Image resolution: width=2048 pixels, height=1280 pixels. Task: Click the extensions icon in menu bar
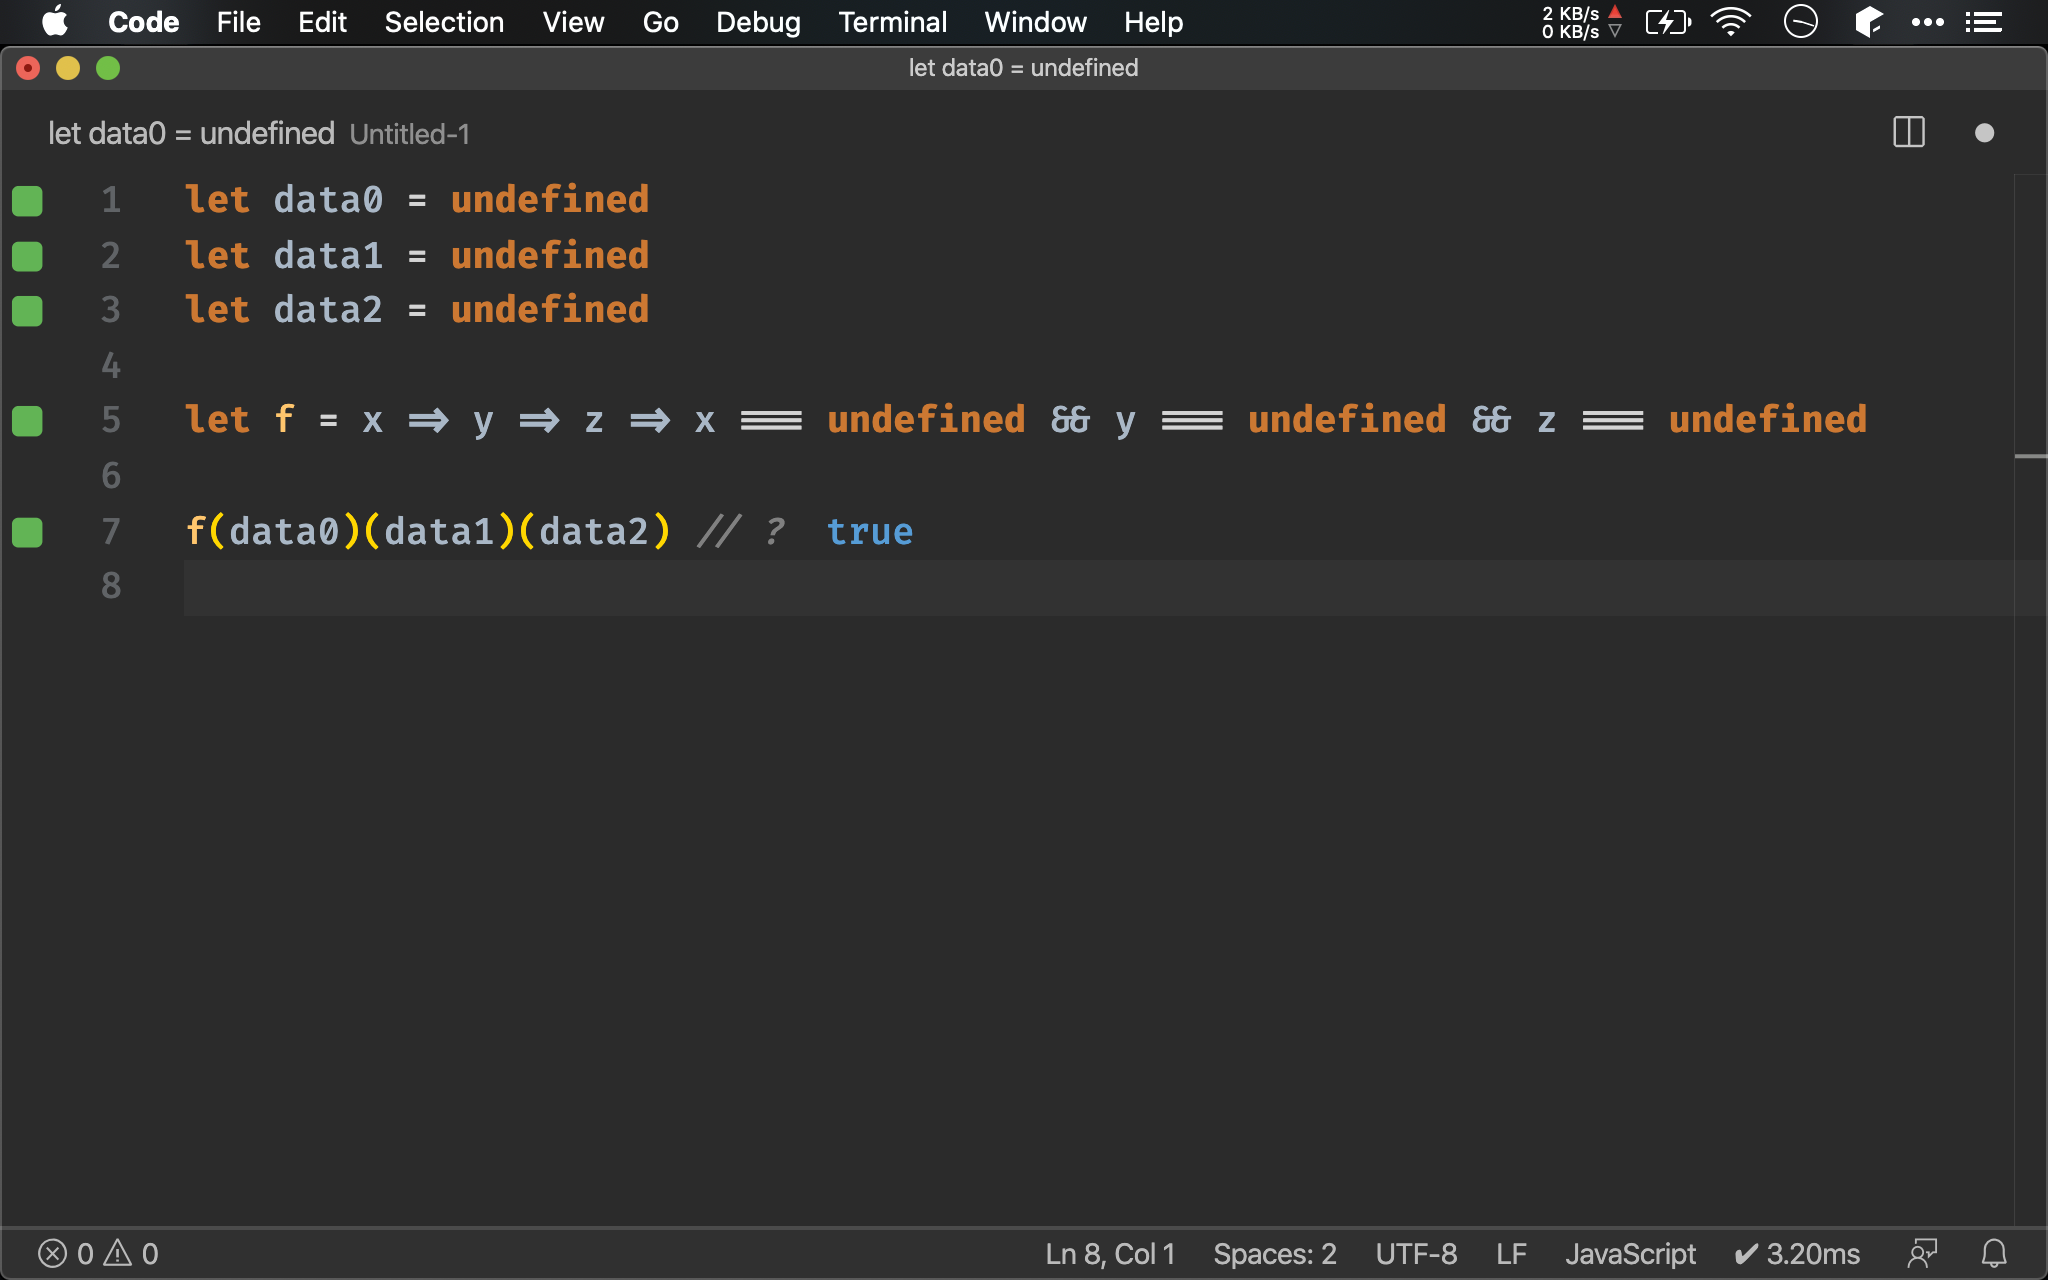(1870, 21)
